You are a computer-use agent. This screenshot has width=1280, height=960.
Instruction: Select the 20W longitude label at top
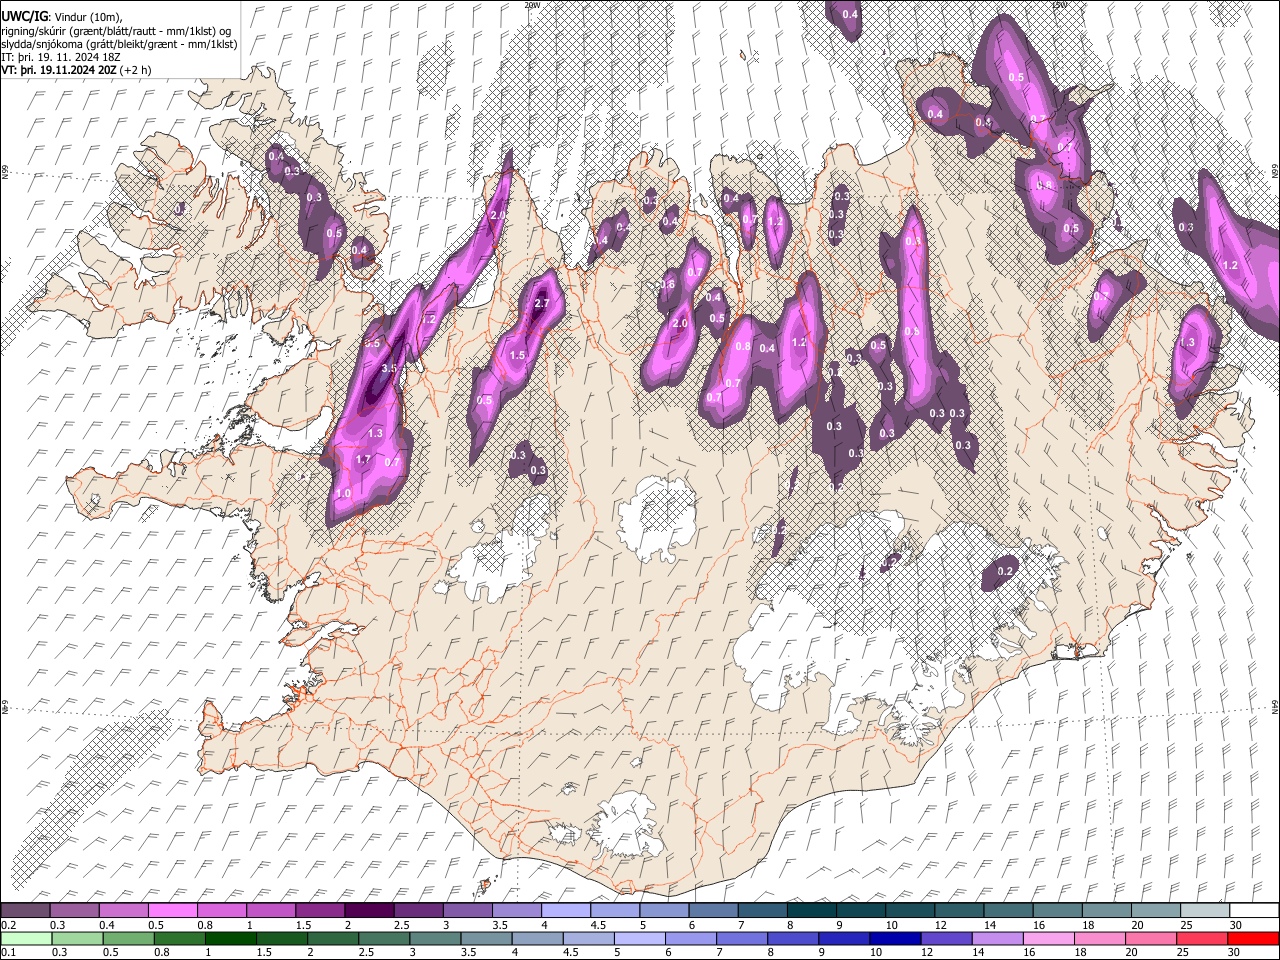pos(532,5)
